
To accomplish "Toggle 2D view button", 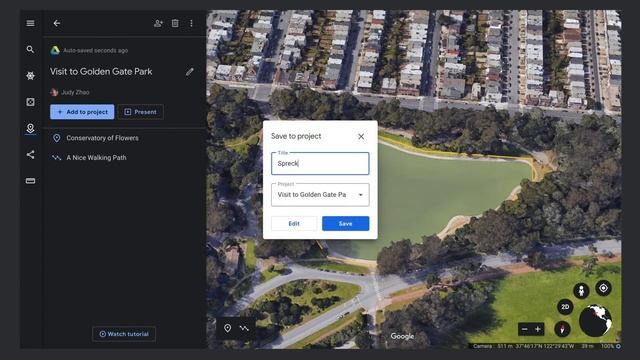I will (565, 307).
